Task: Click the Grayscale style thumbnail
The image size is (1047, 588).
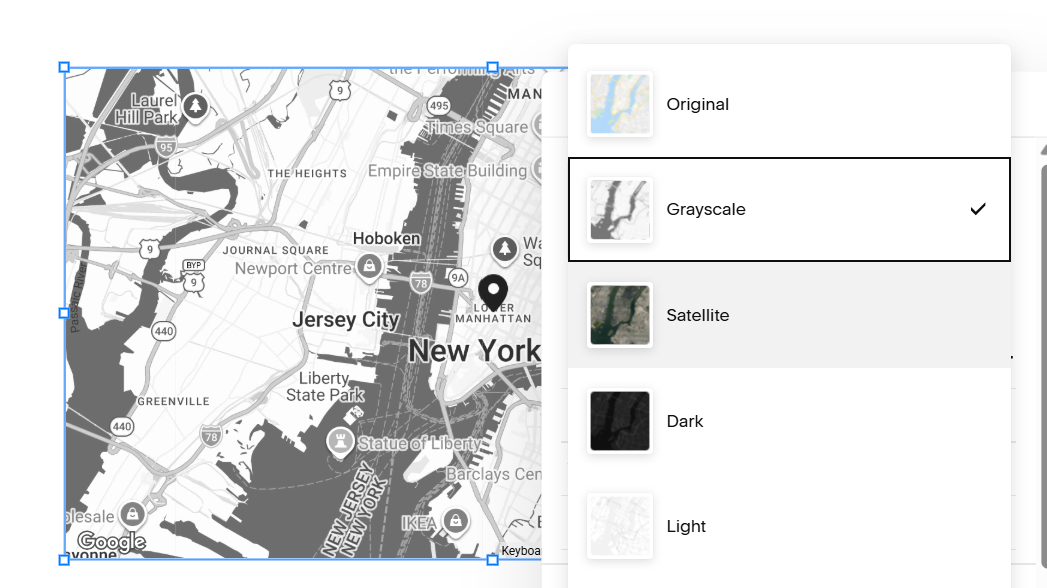Action: [620, 210]
